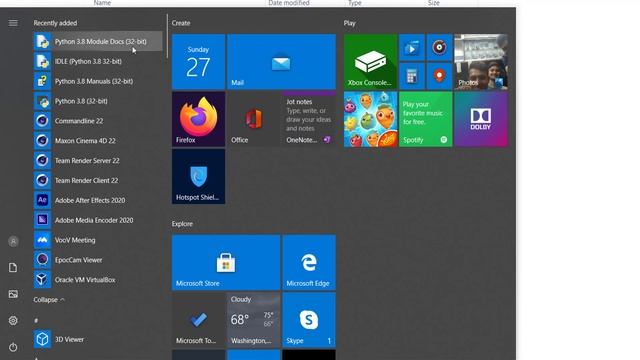Open the Xbox Console Companion tile
Screen dimensions: 640x360
click(370, 62)
